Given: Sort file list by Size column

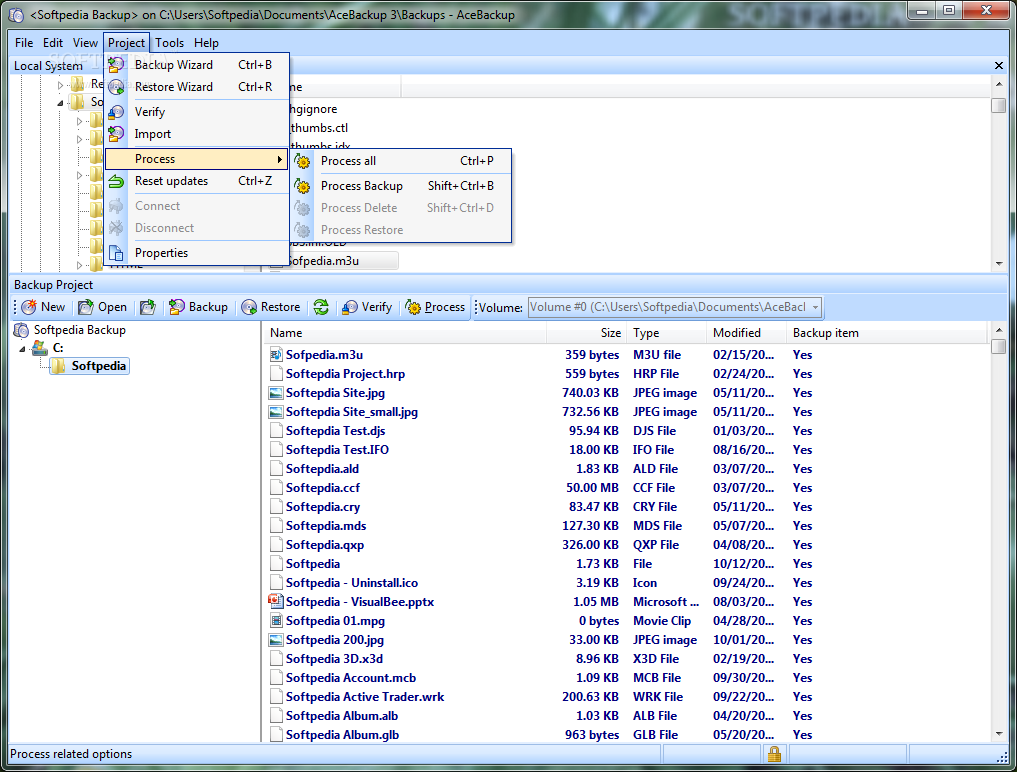Looking at the screenshot, I should pyautogui.click(x=587, y=333).
